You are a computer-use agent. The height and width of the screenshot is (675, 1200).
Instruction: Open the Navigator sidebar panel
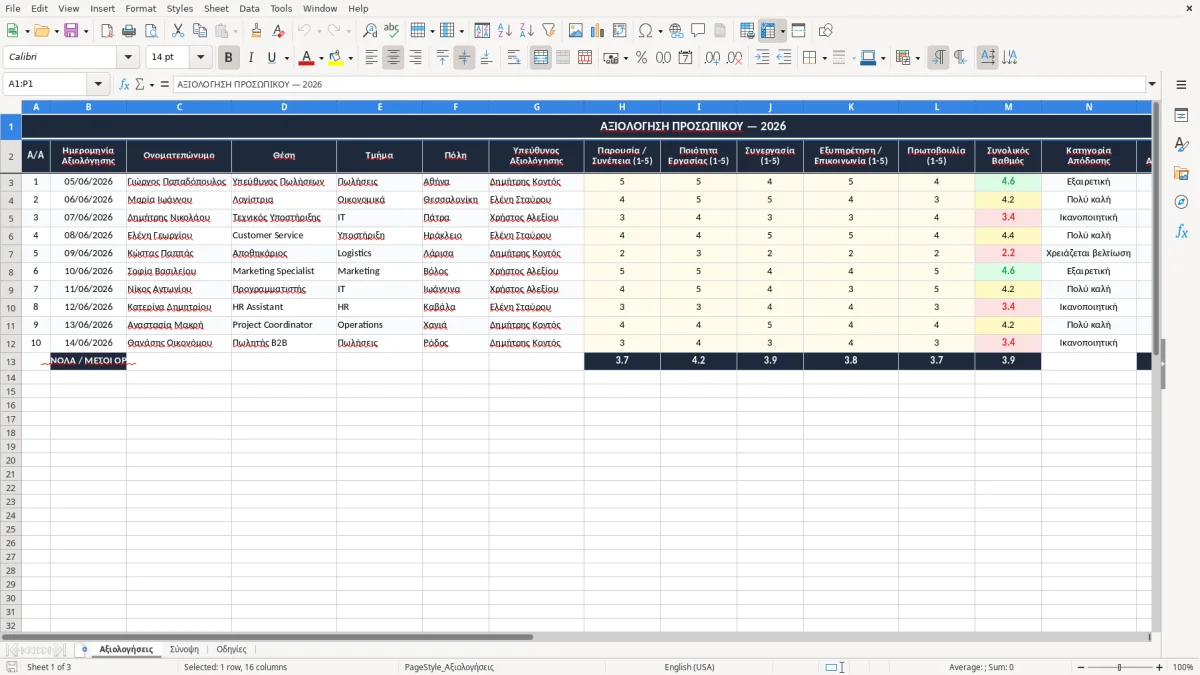1181,202
